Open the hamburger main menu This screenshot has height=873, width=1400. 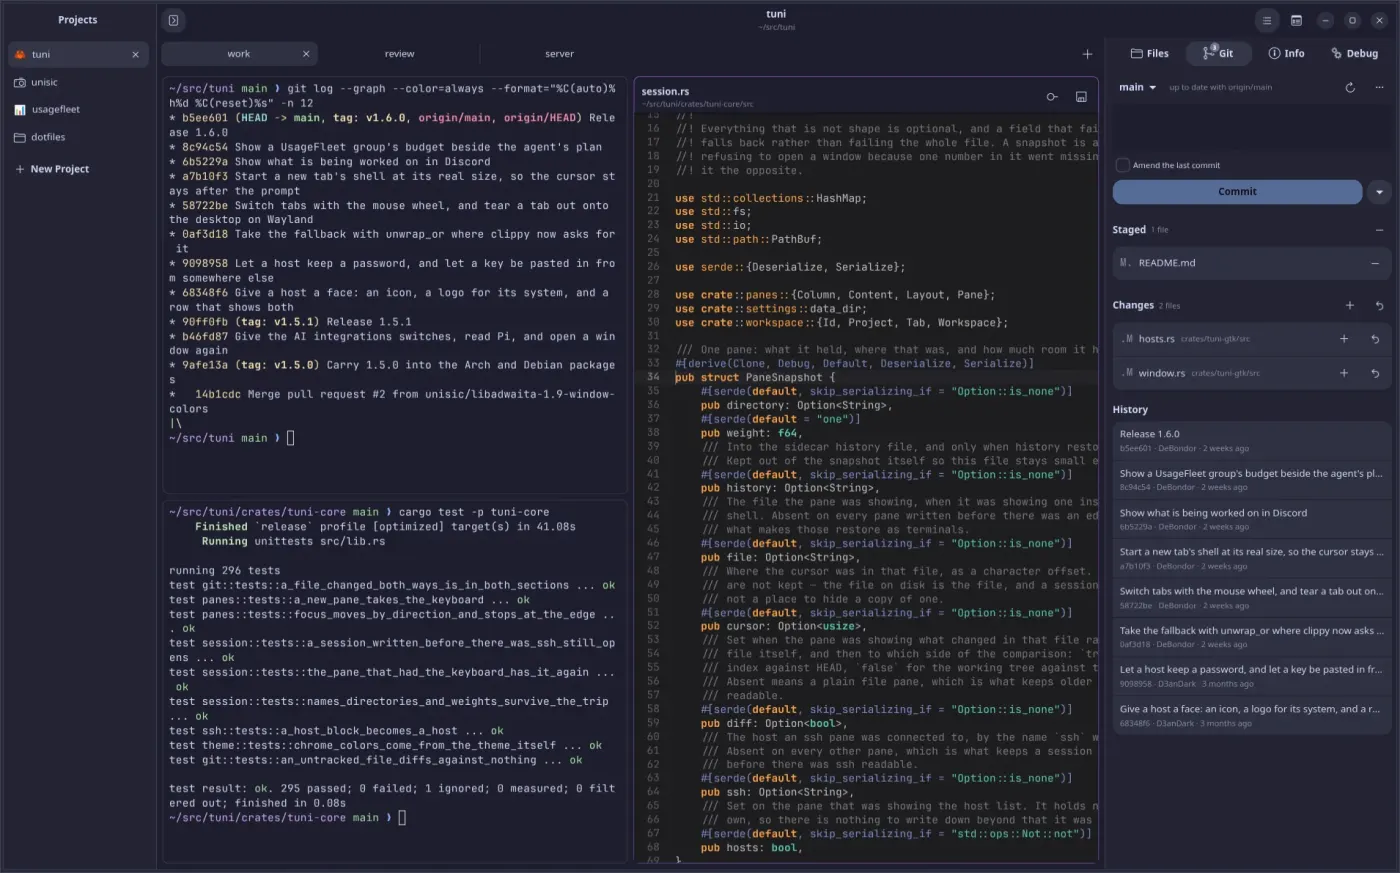click(1267, 20)
